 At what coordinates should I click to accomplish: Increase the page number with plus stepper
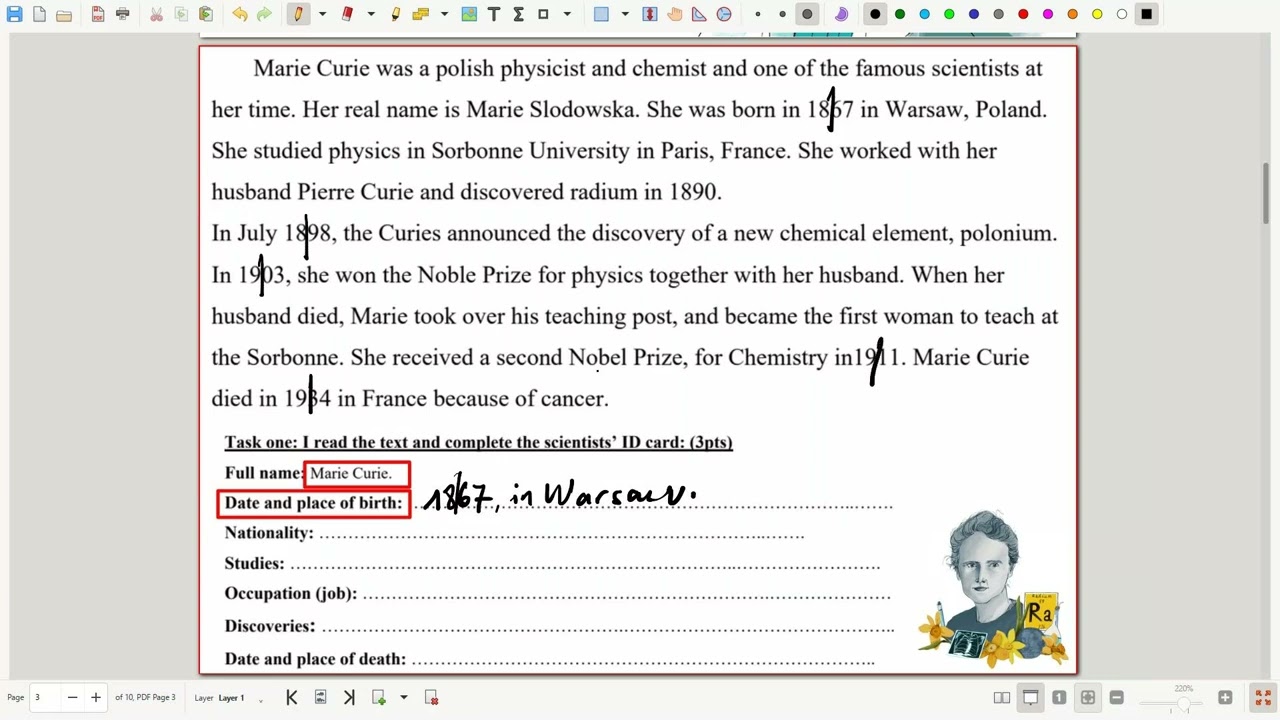point(96,697)
